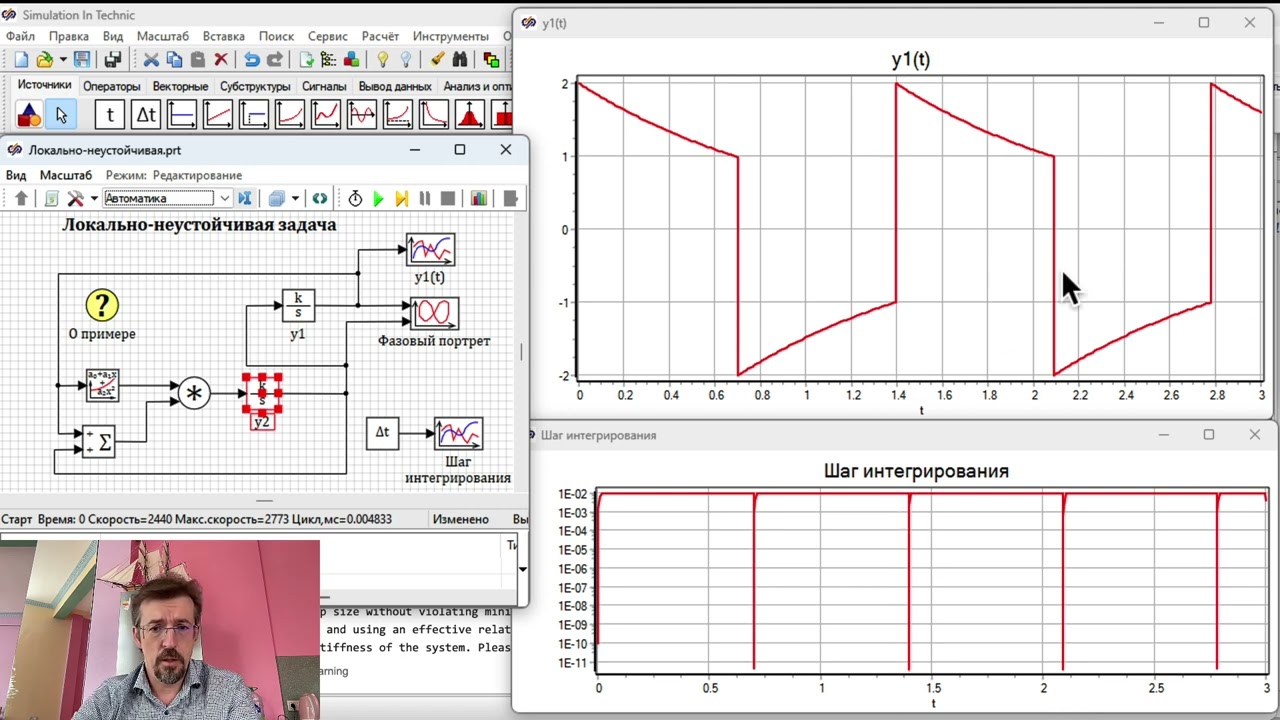The height and width of the screenshot is (720, 1280).
Task: Select the Δt source block in palette
Action: pos(146,115)
